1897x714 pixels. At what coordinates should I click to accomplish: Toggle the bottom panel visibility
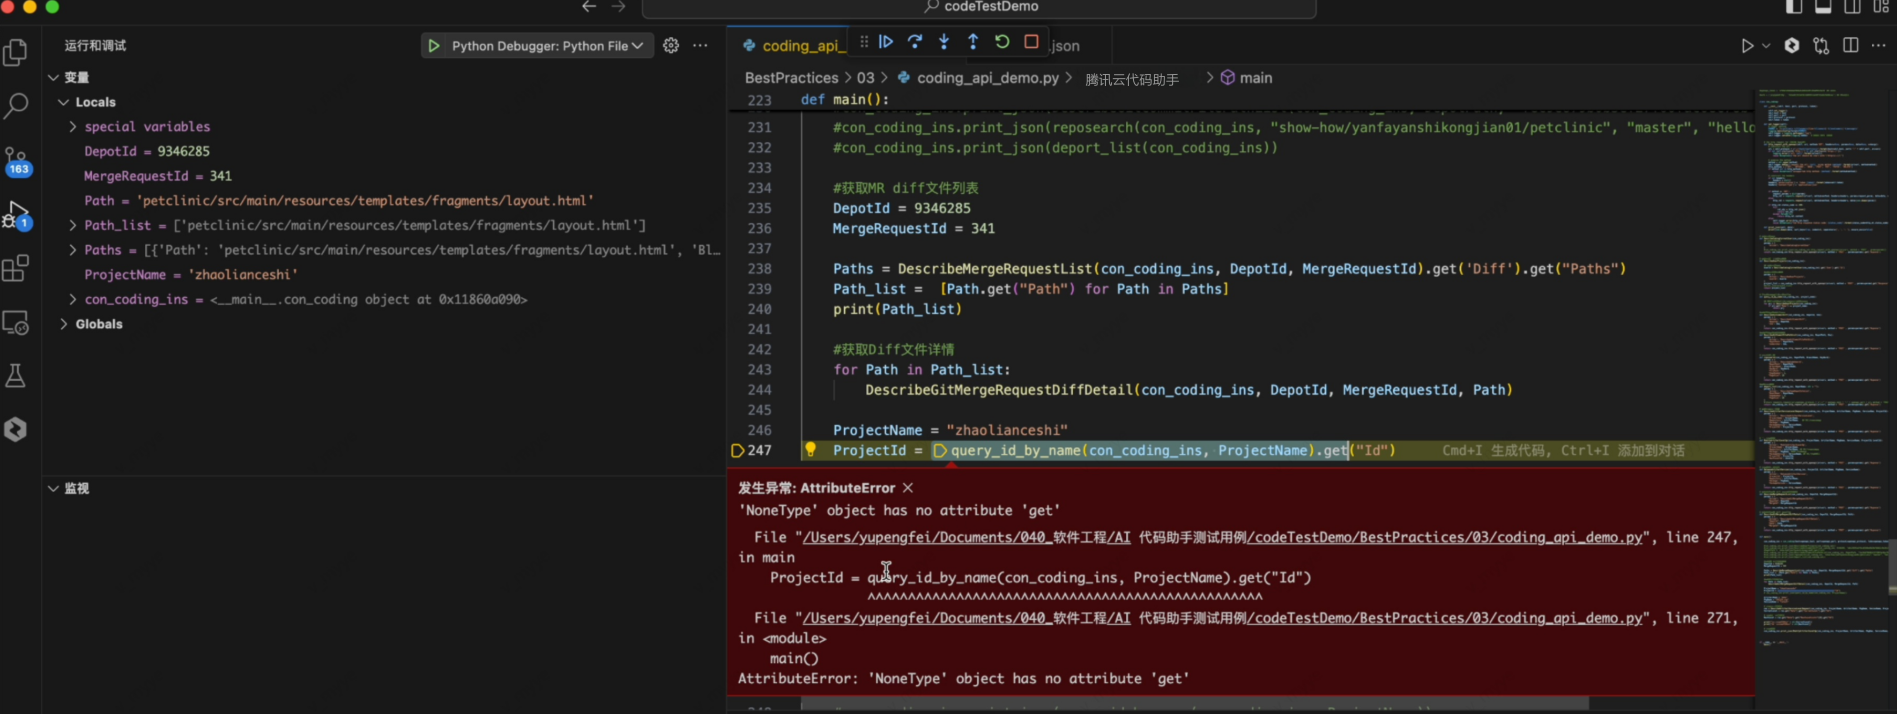coord(1823,7)
